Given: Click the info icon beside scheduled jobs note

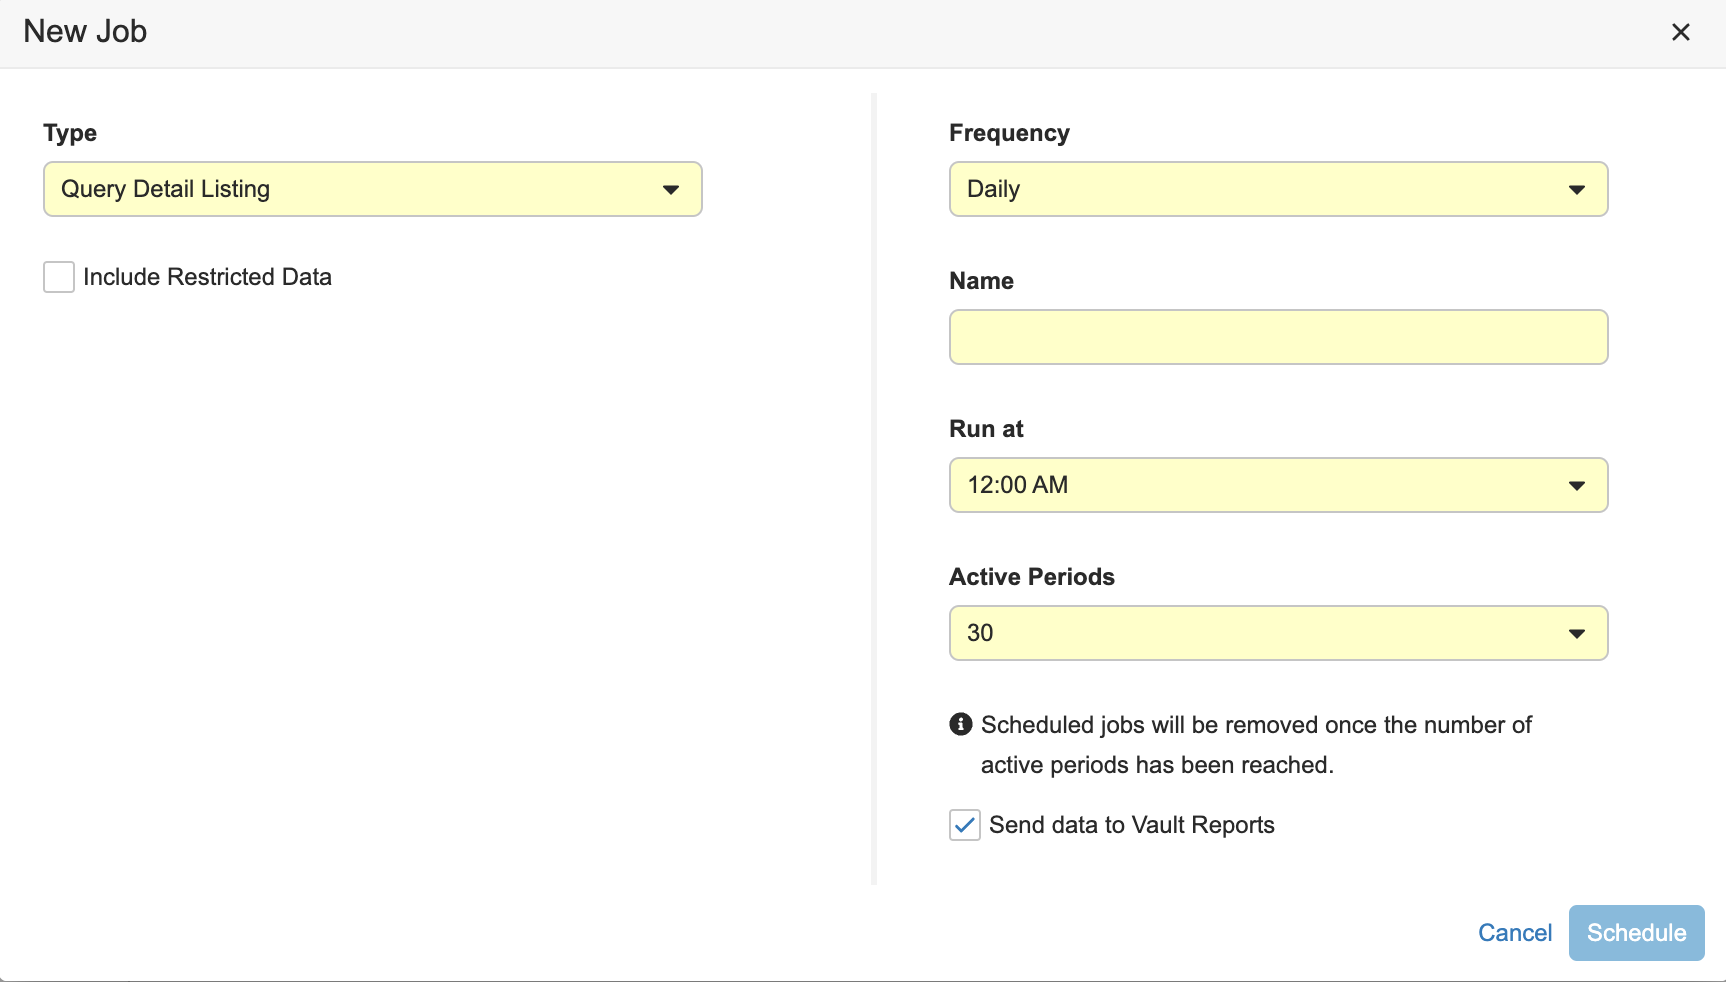Looking at the screenshot, I should click(x=960, y=724).
